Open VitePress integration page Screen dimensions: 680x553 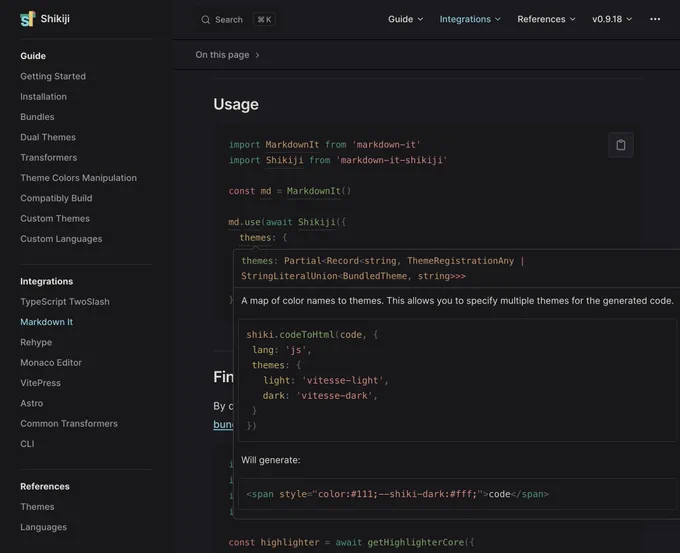point(40,383)
